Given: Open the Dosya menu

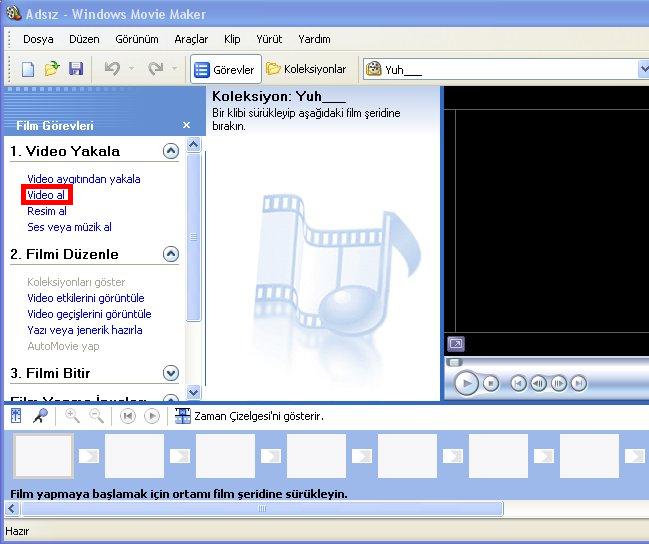Looking at the screenshot, I should pyautogui.click(x=38, y=39).
